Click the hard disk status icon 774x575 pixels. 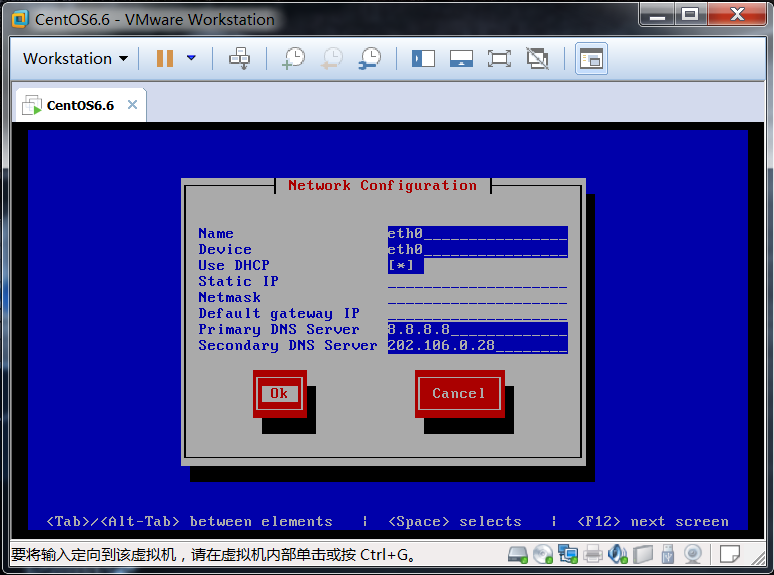(518, 555)
